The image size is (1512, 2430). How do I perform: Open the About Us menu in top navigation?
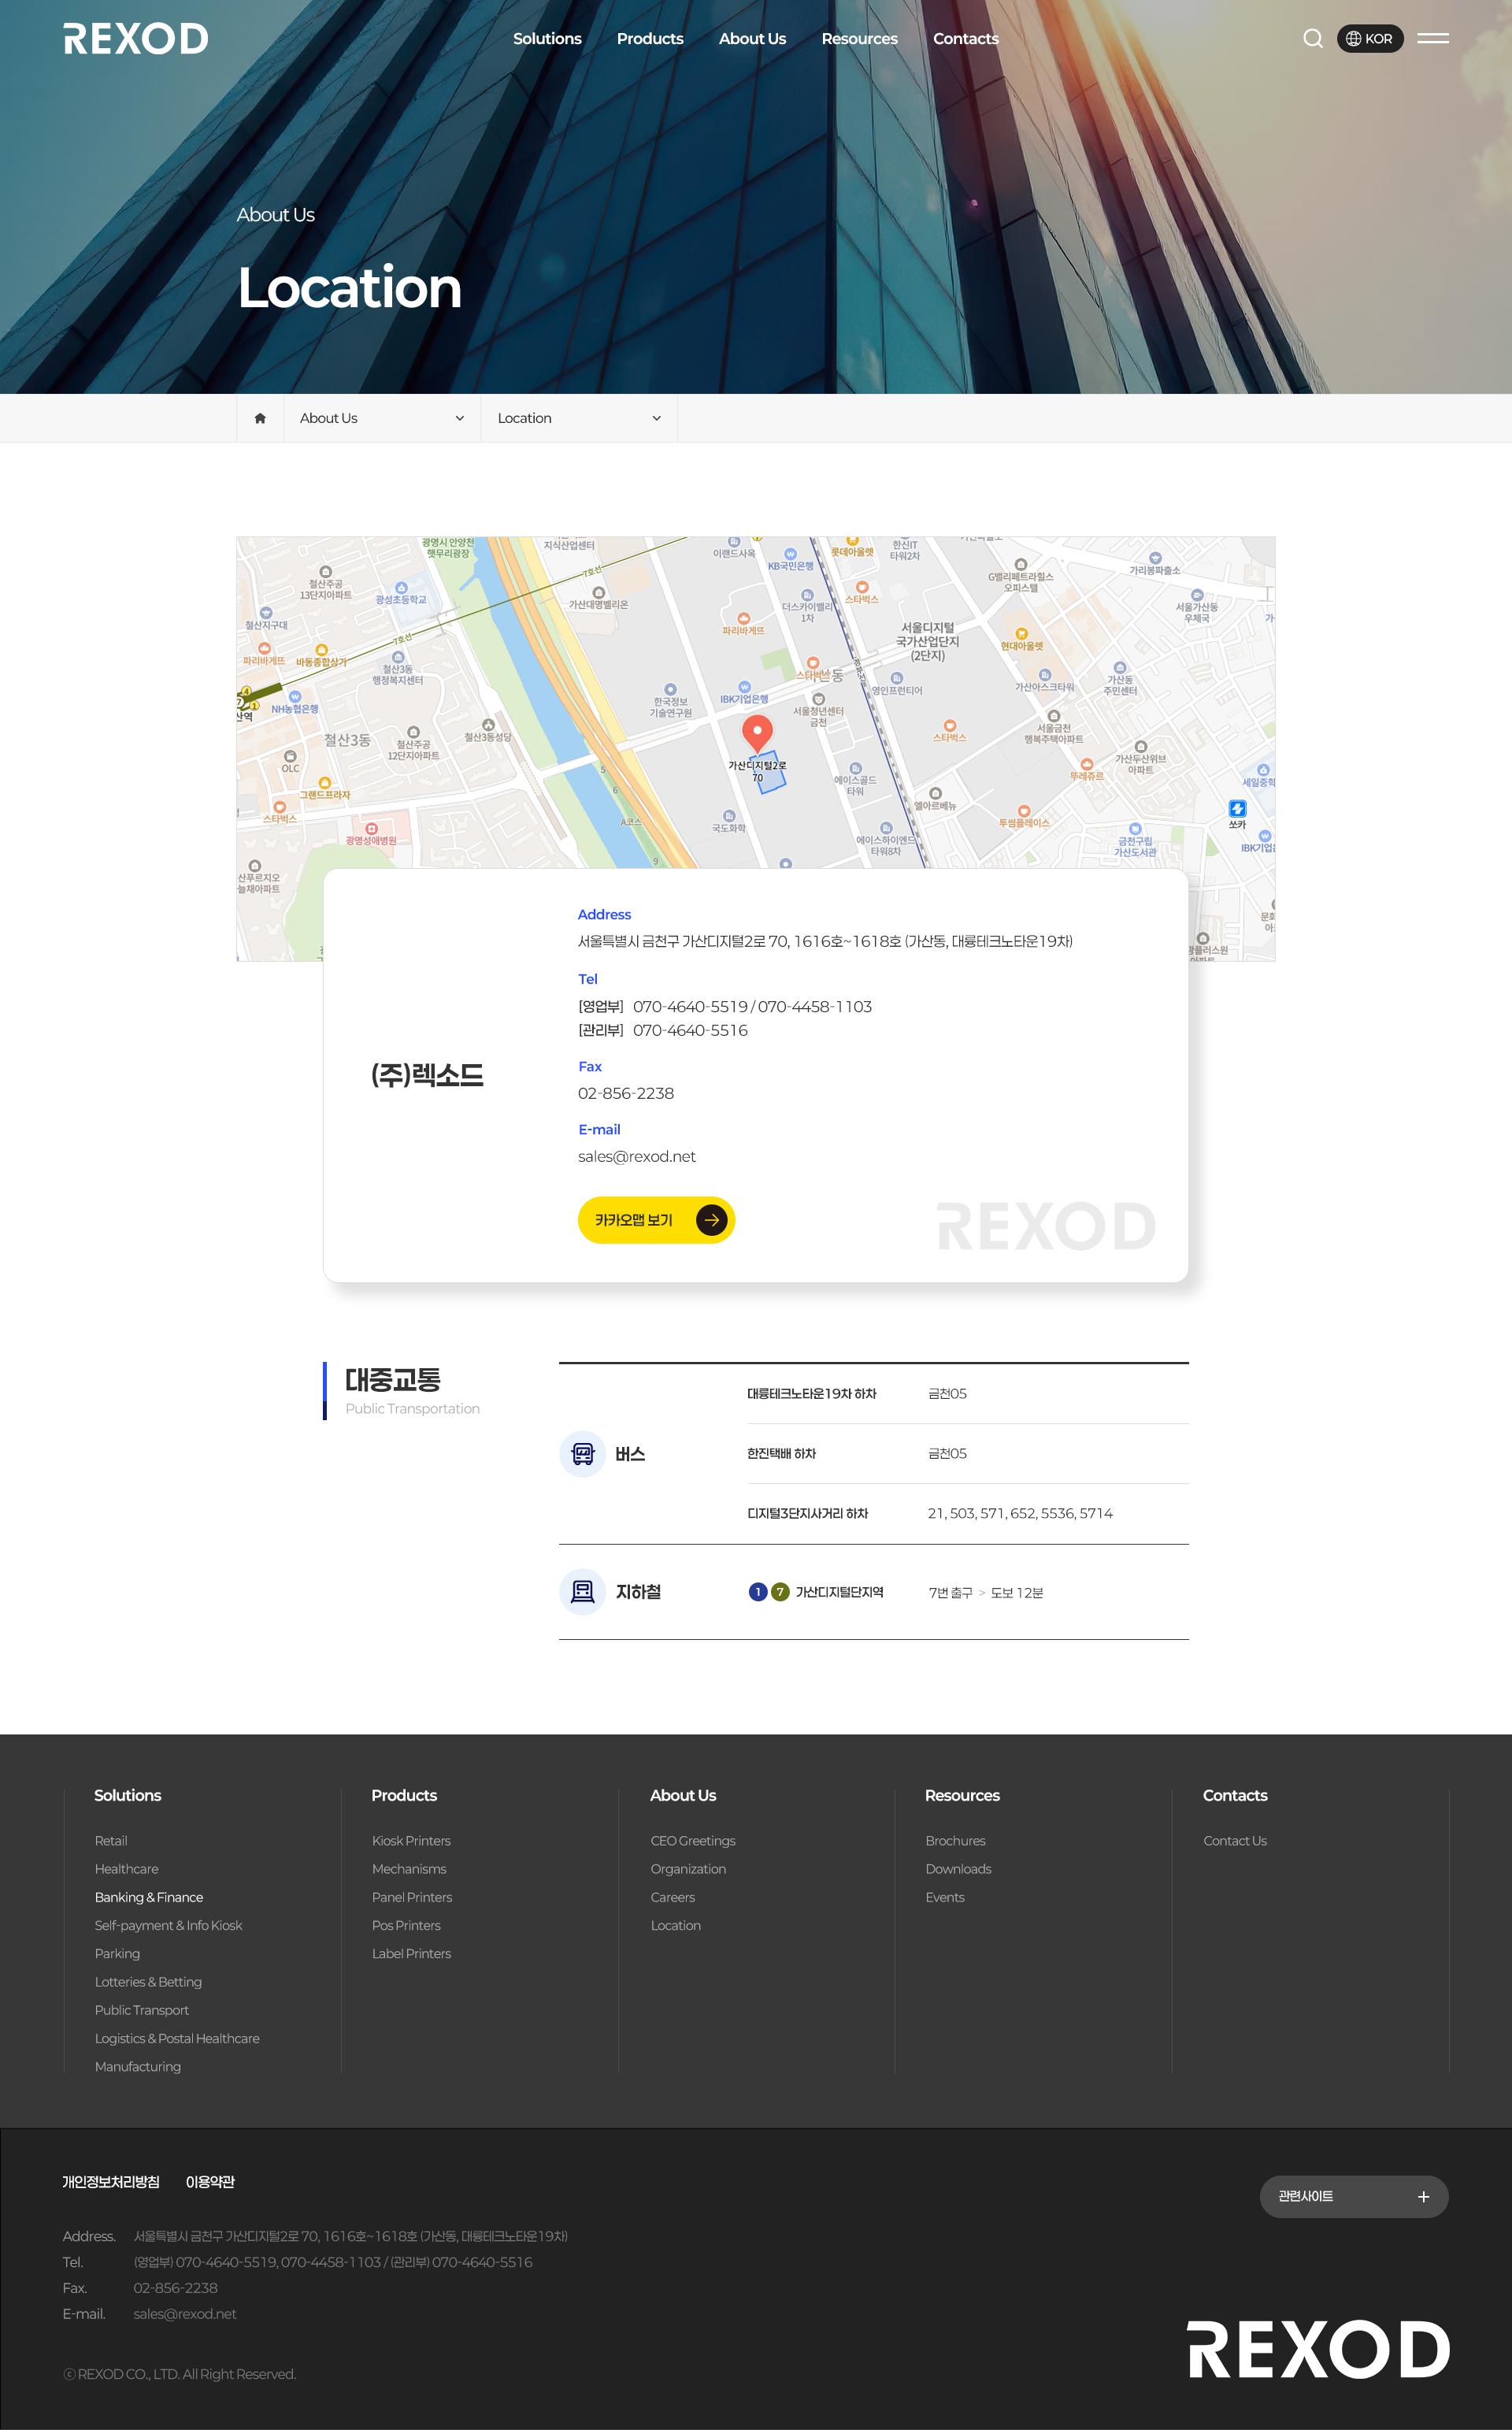coord(752,39)
